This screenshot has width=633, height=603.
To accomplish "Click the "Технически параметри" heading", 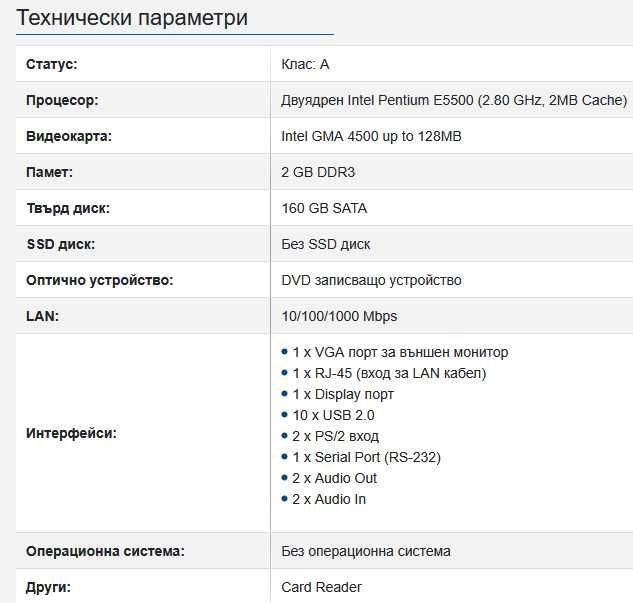I will 133,18.
